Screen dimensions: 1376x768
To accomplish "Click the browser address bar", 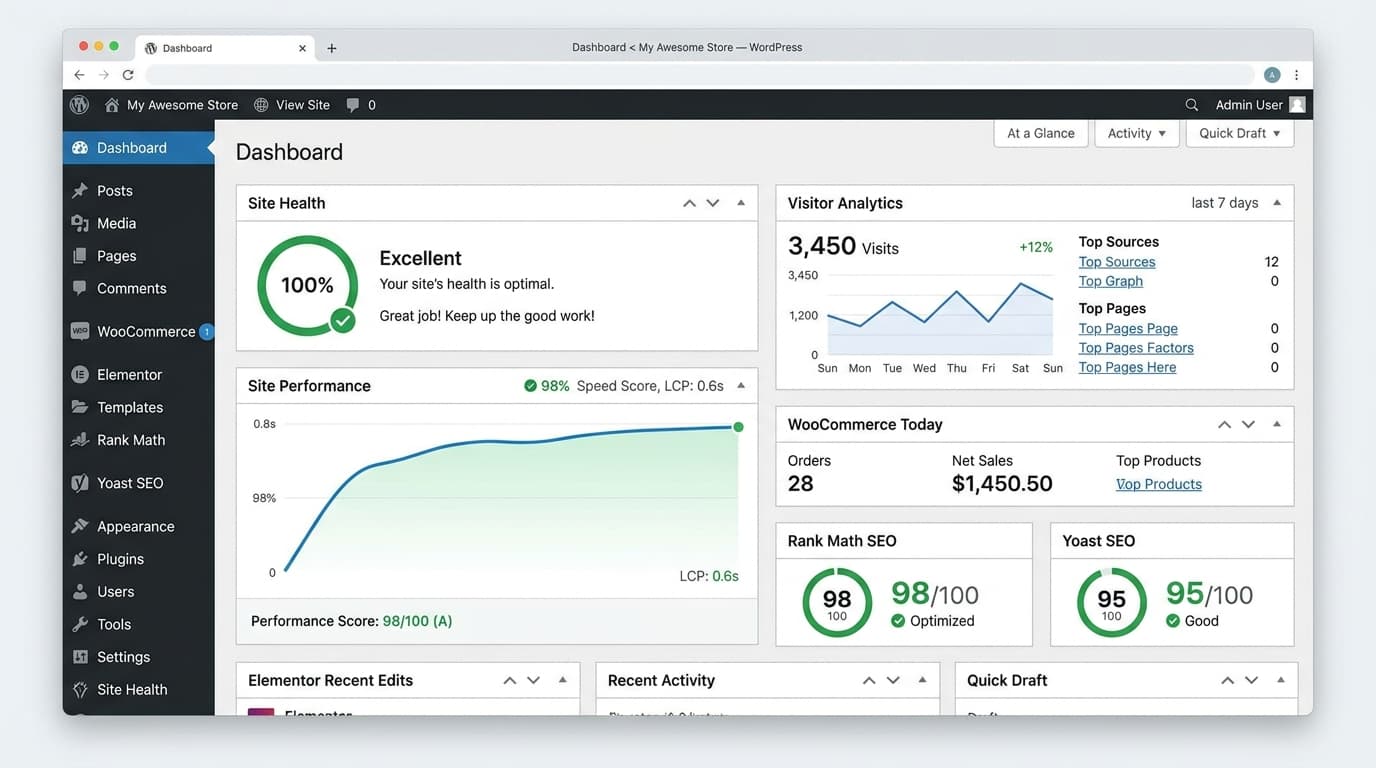I will [x=700, y=75].
